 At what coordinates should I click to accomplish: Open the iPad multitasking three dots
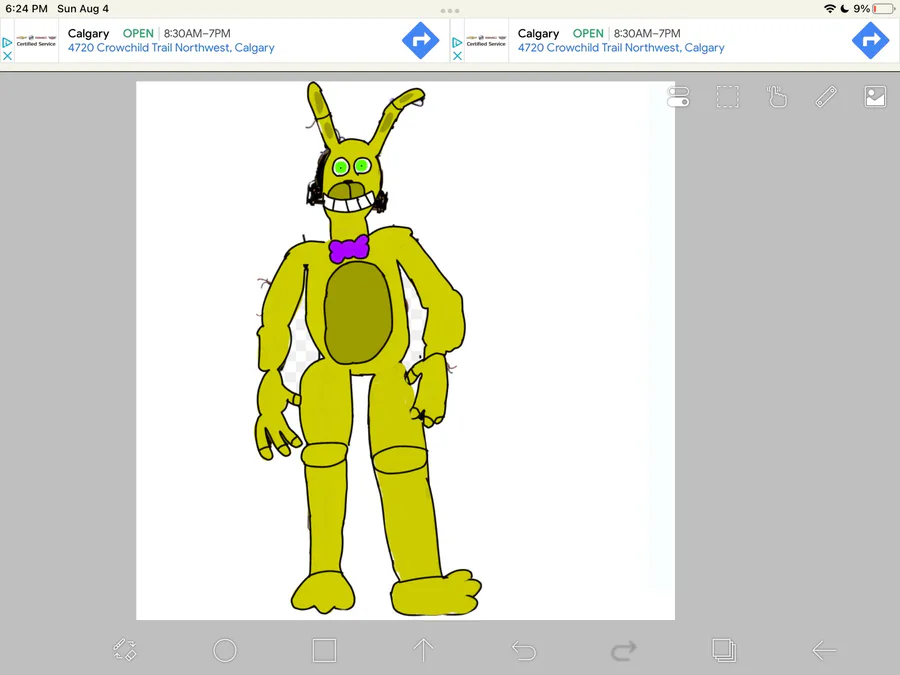click(450, 10)
